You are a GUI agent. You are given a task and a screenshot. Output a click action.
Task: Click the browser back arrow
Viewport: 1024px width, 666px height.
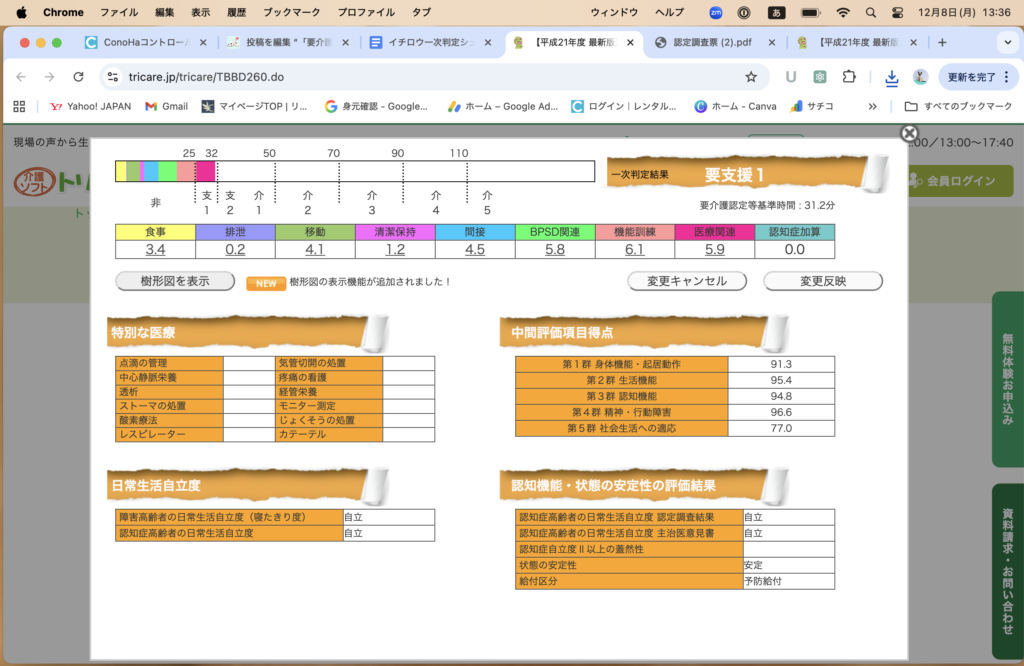pyautogui.click(x=21, y=77)
